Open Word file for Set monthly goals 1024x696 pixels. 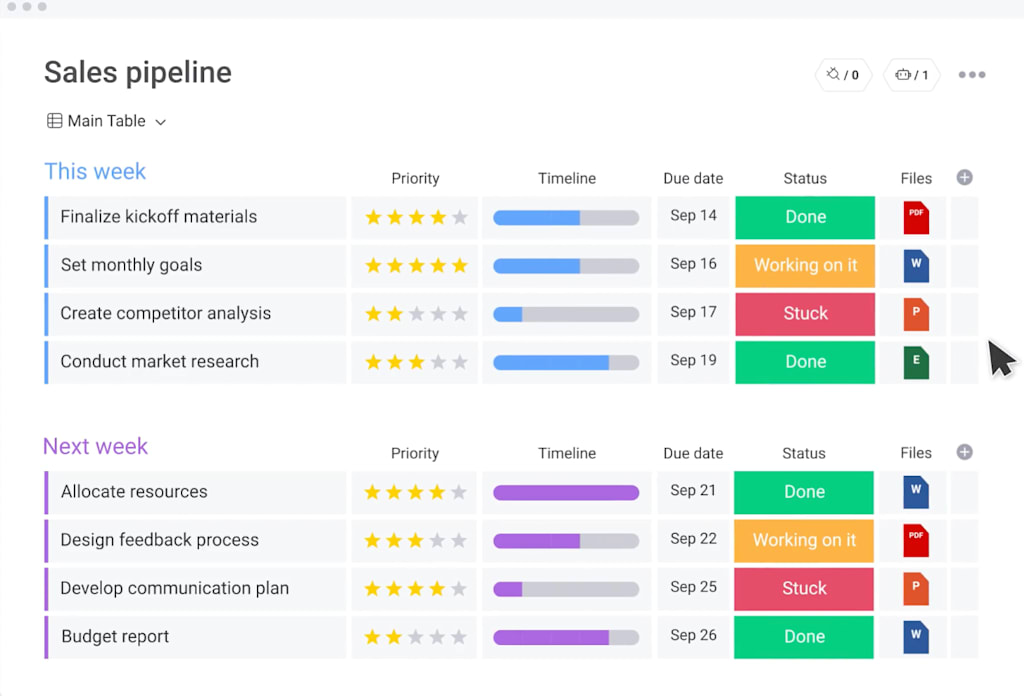click(x=916, y=266)
